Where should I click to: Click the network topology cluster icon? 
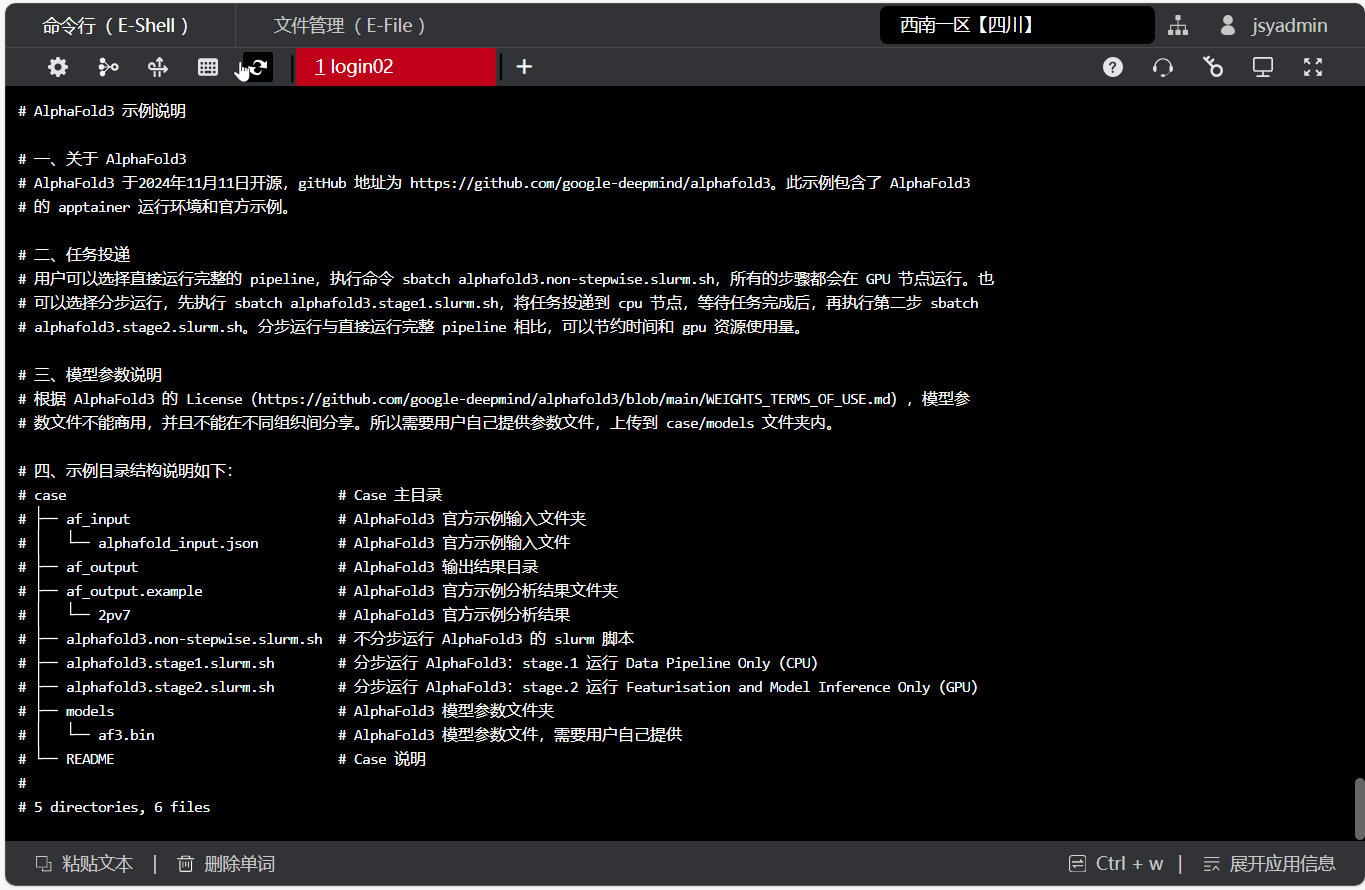coord(1177,26)
